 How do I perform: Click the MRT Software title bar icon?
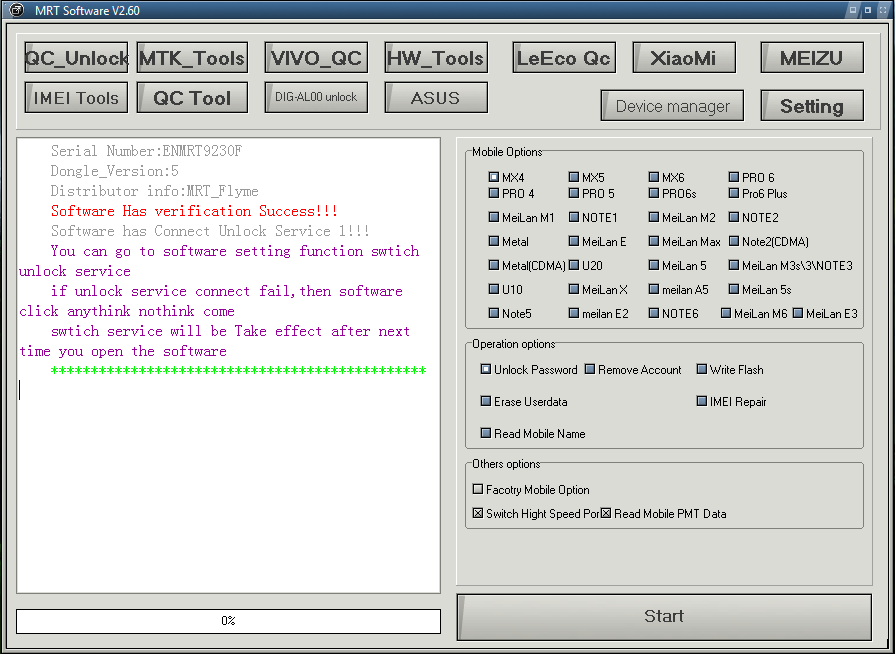17,10
